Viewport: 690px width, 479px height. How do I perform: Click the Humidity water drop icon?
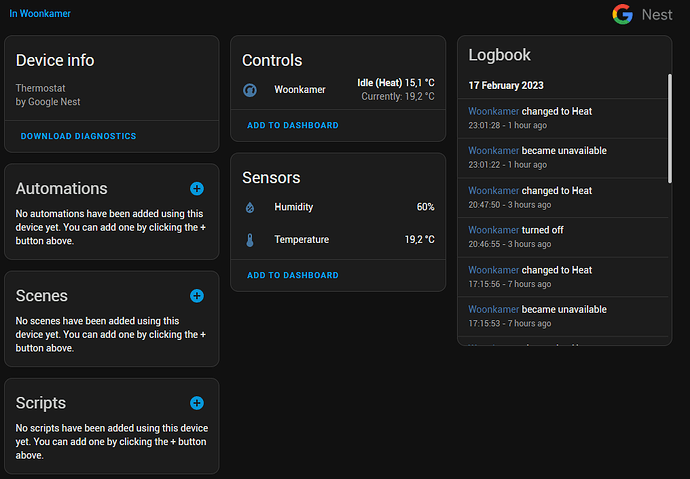[250, 207]
